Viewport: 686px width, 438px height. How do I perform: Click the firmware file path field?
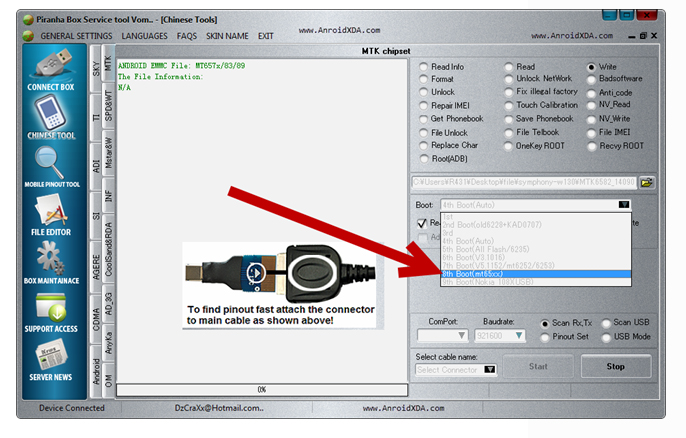click(x=524, y=182)
